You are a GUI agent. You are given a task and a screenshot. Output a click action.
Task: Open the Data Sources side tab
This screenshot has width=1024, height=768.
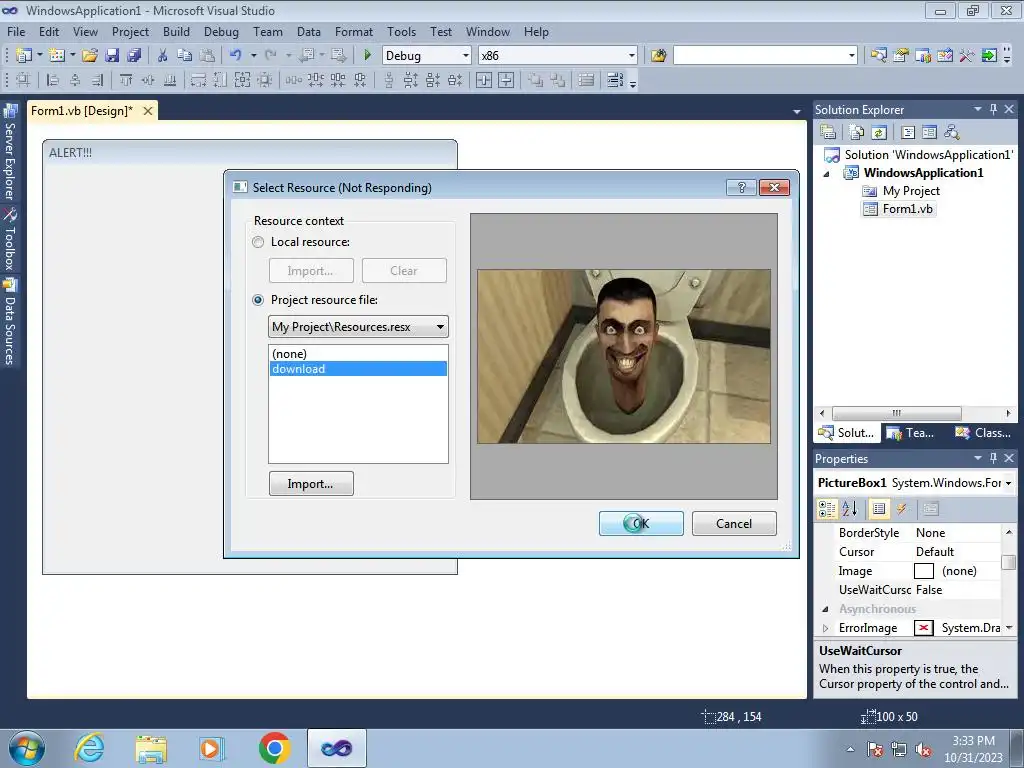click(x=10, y=322)
